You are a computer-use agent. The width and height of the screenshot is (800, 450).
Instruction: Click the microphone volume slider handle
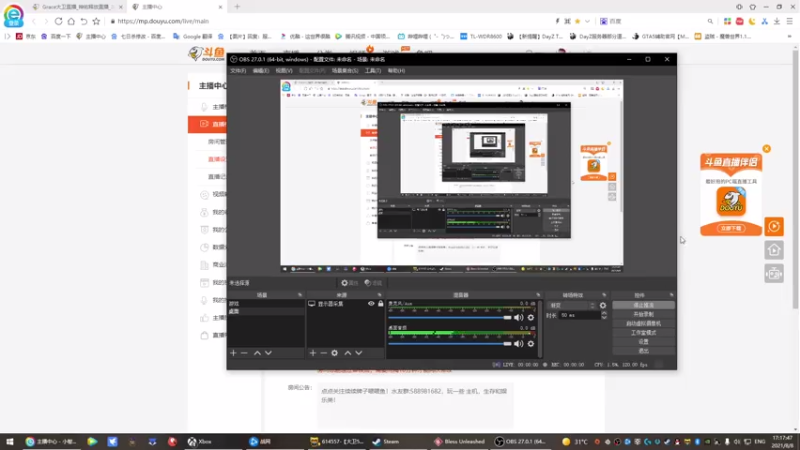click(x=507, y=317)
